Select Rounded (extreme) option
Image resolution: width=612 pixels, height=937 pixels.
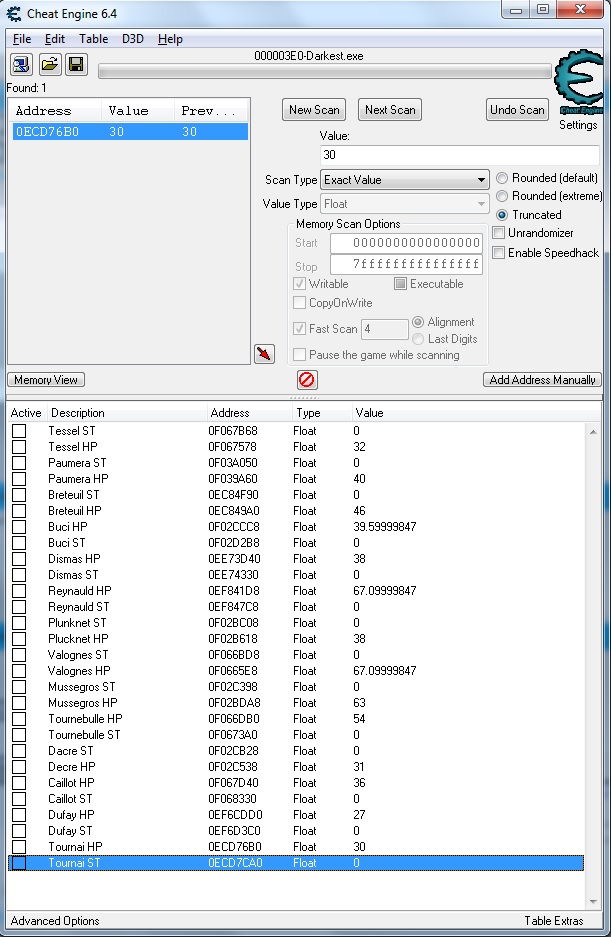[549, 196]
